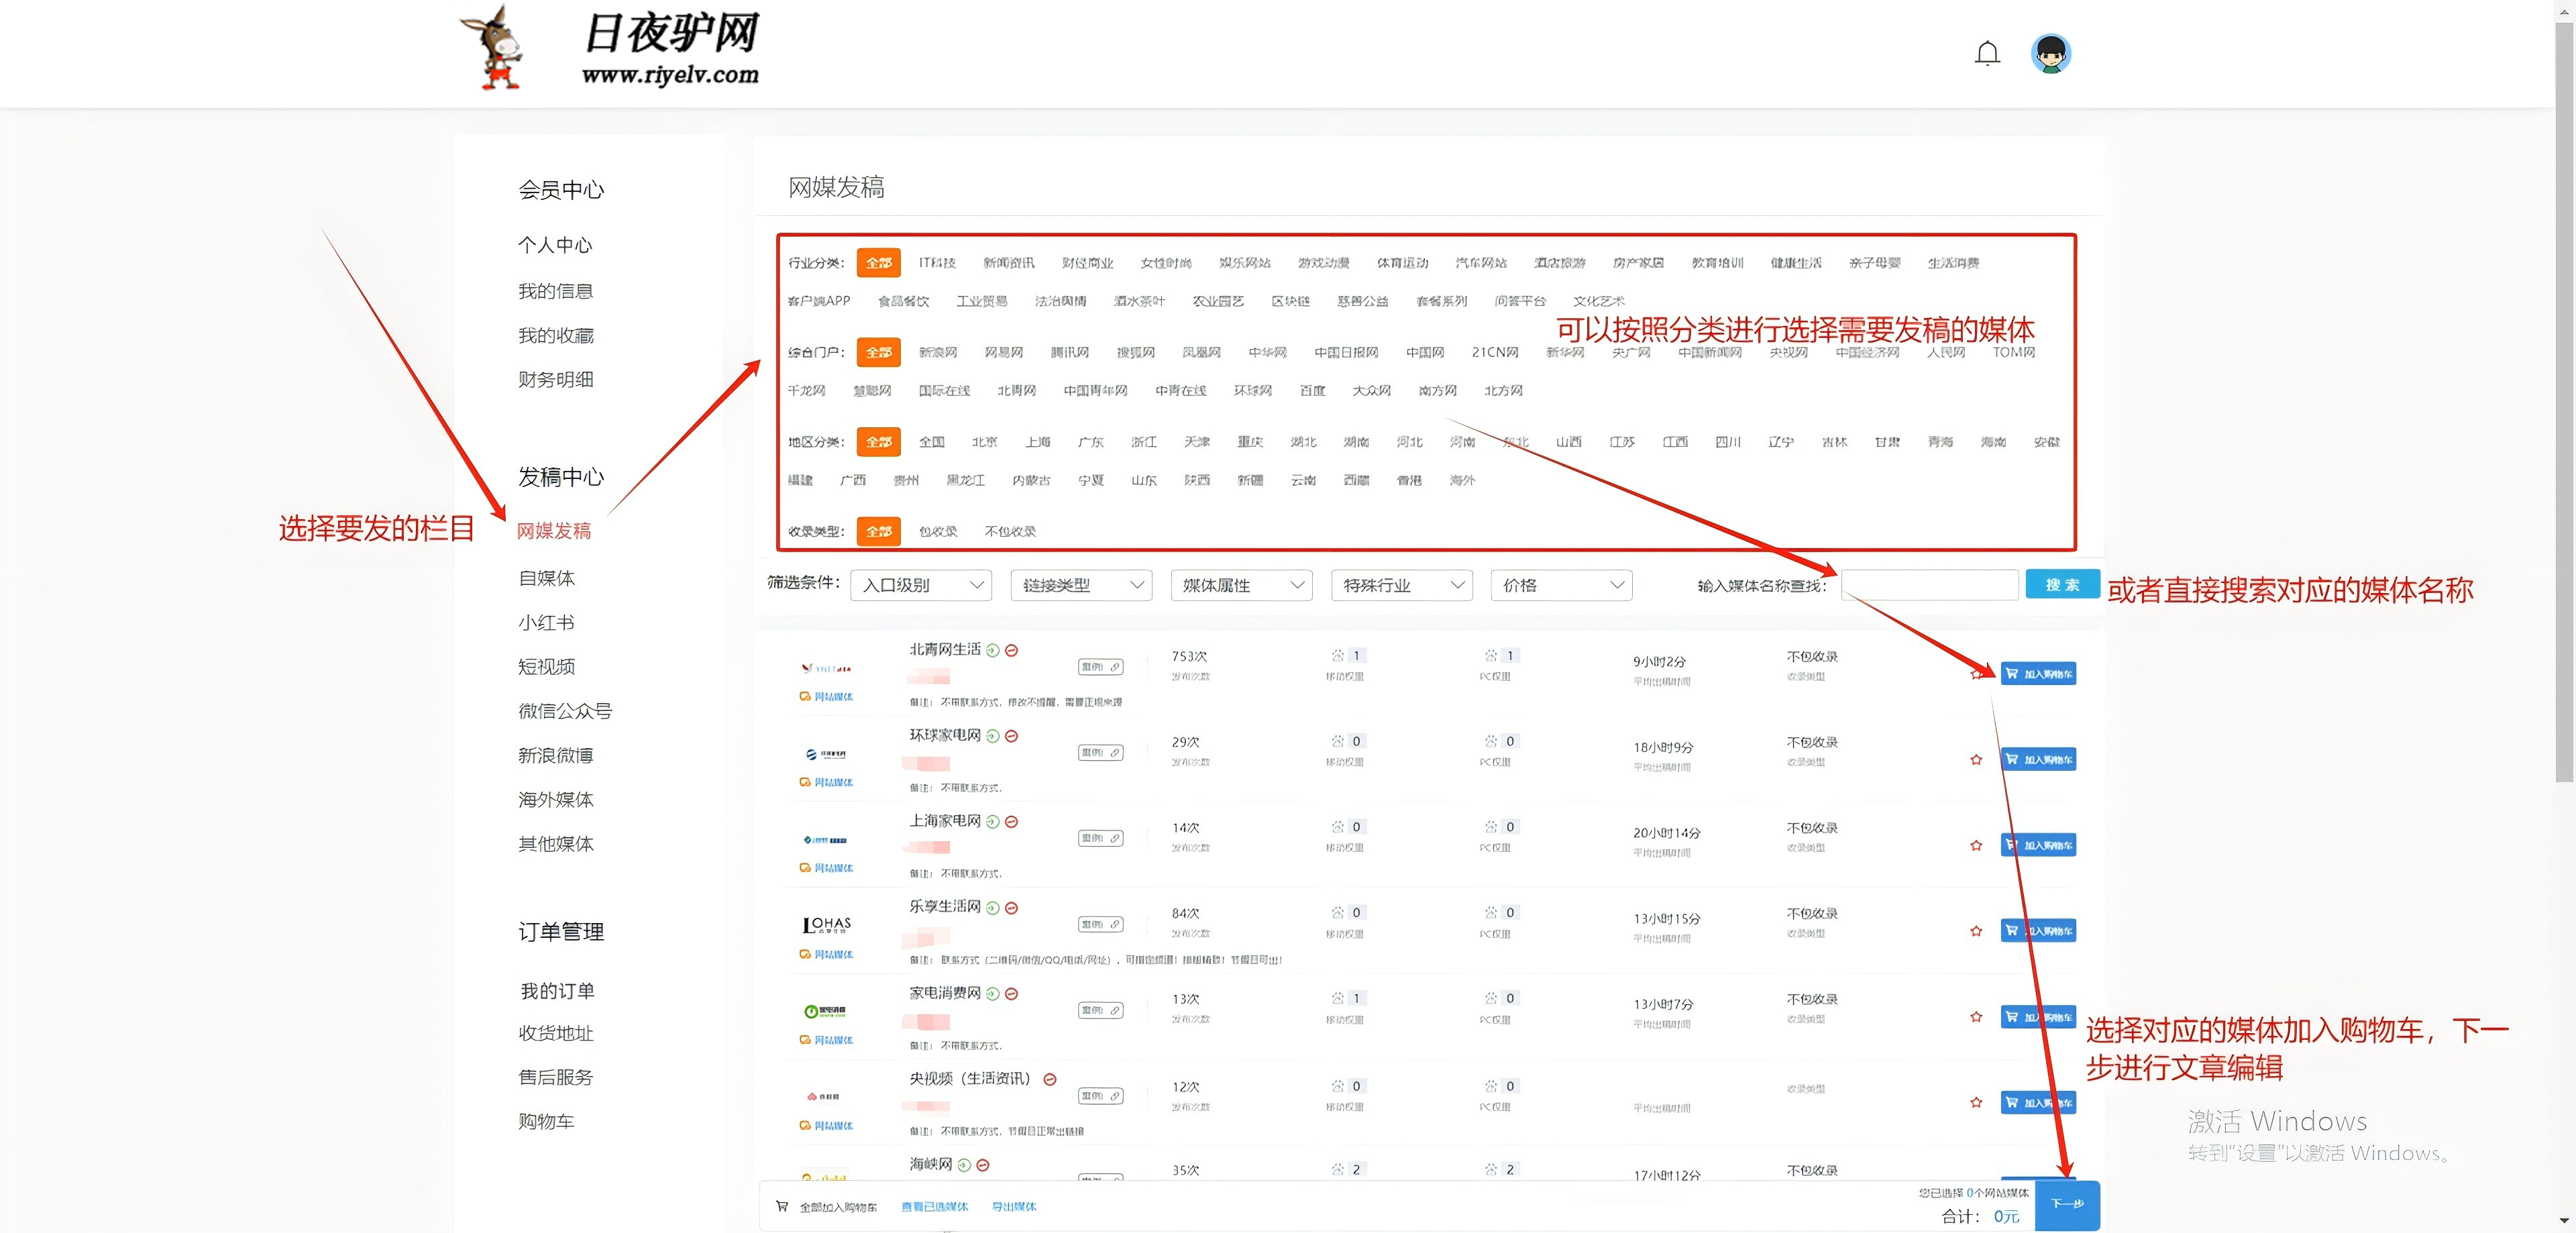Screen dimensions: 2576x1233
Task: Click the blue 搜索 button
Action: point(2062,585)
